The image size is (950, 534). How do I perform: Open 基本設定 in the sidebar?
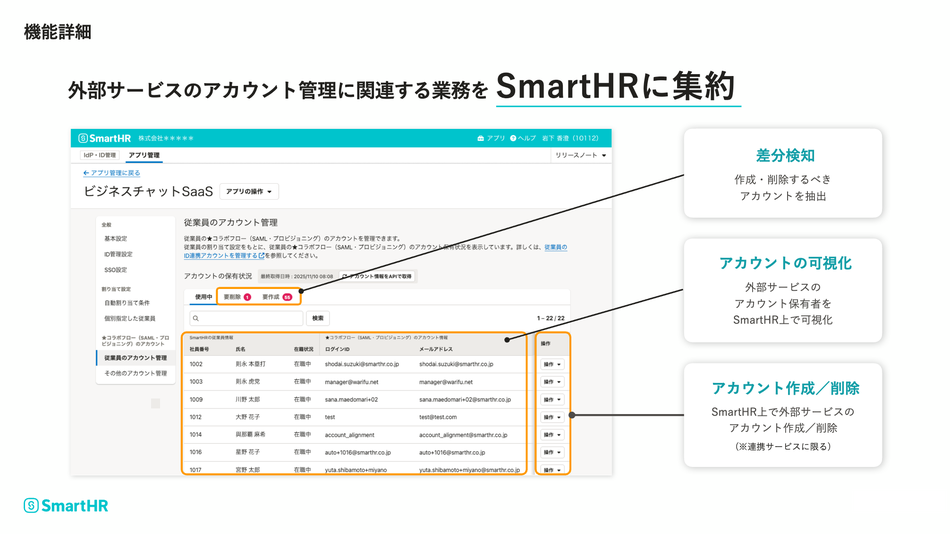tap(116, 239)
